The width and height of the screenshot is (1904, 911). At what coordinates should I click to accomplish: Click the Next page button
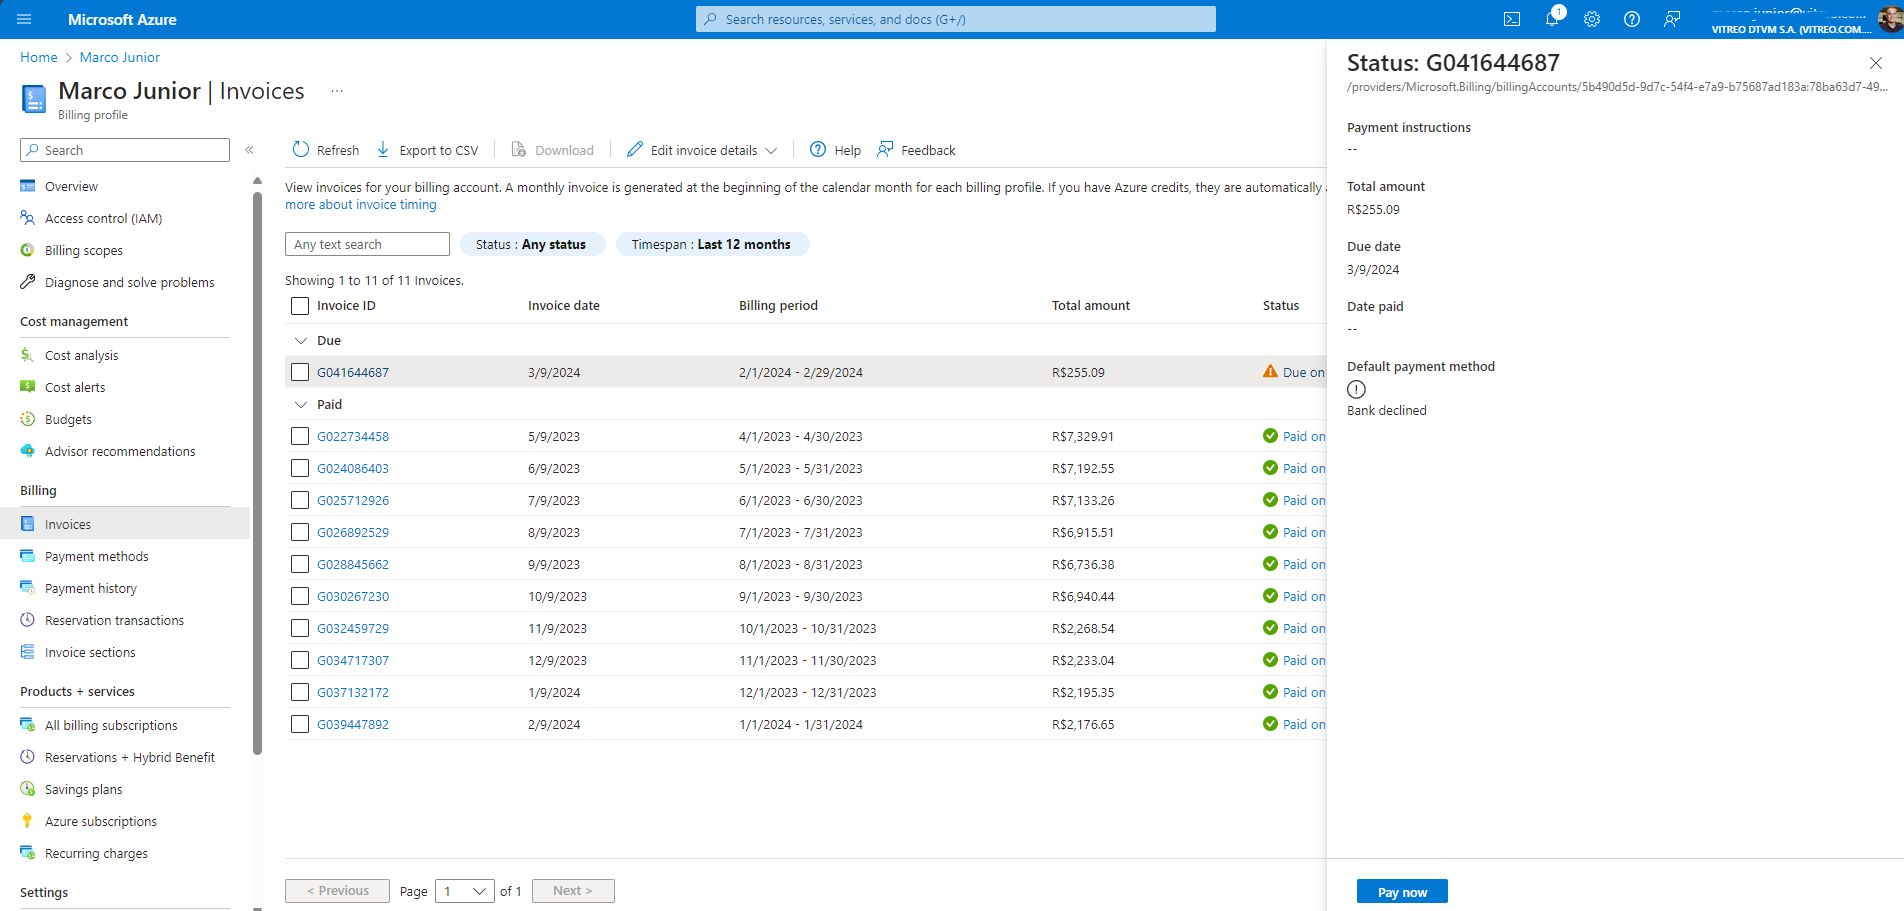573,891
